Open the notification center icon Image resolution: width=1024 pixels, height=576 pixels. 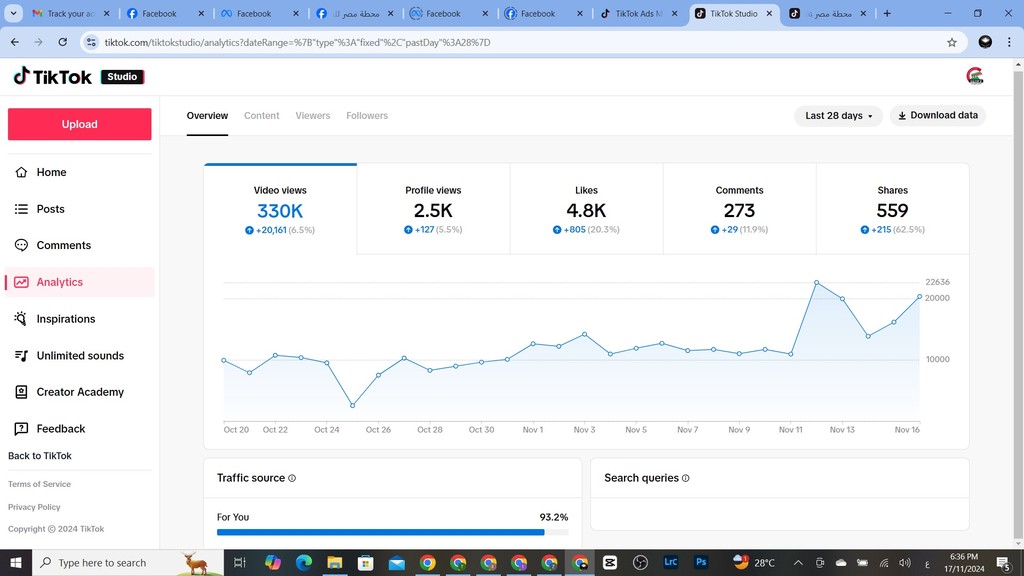pyautogui.click(x=1004, y=563)
